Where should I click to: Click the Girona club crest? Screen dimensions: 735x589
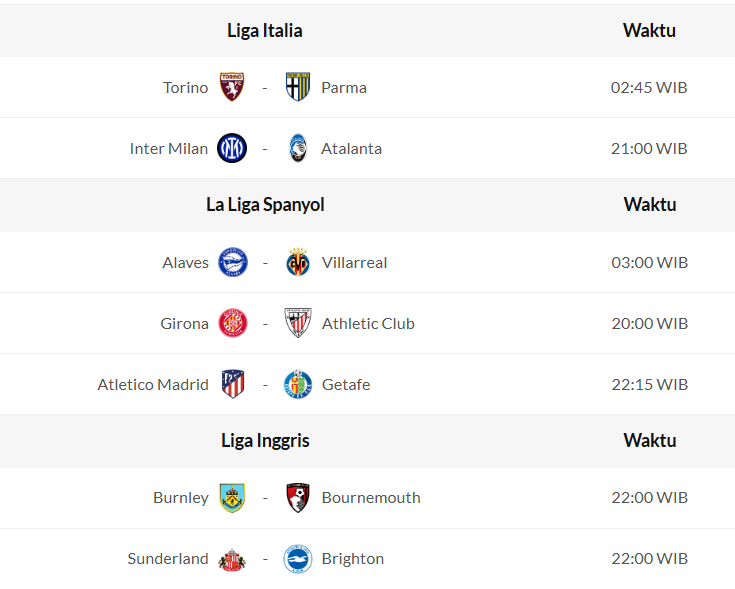232,323
